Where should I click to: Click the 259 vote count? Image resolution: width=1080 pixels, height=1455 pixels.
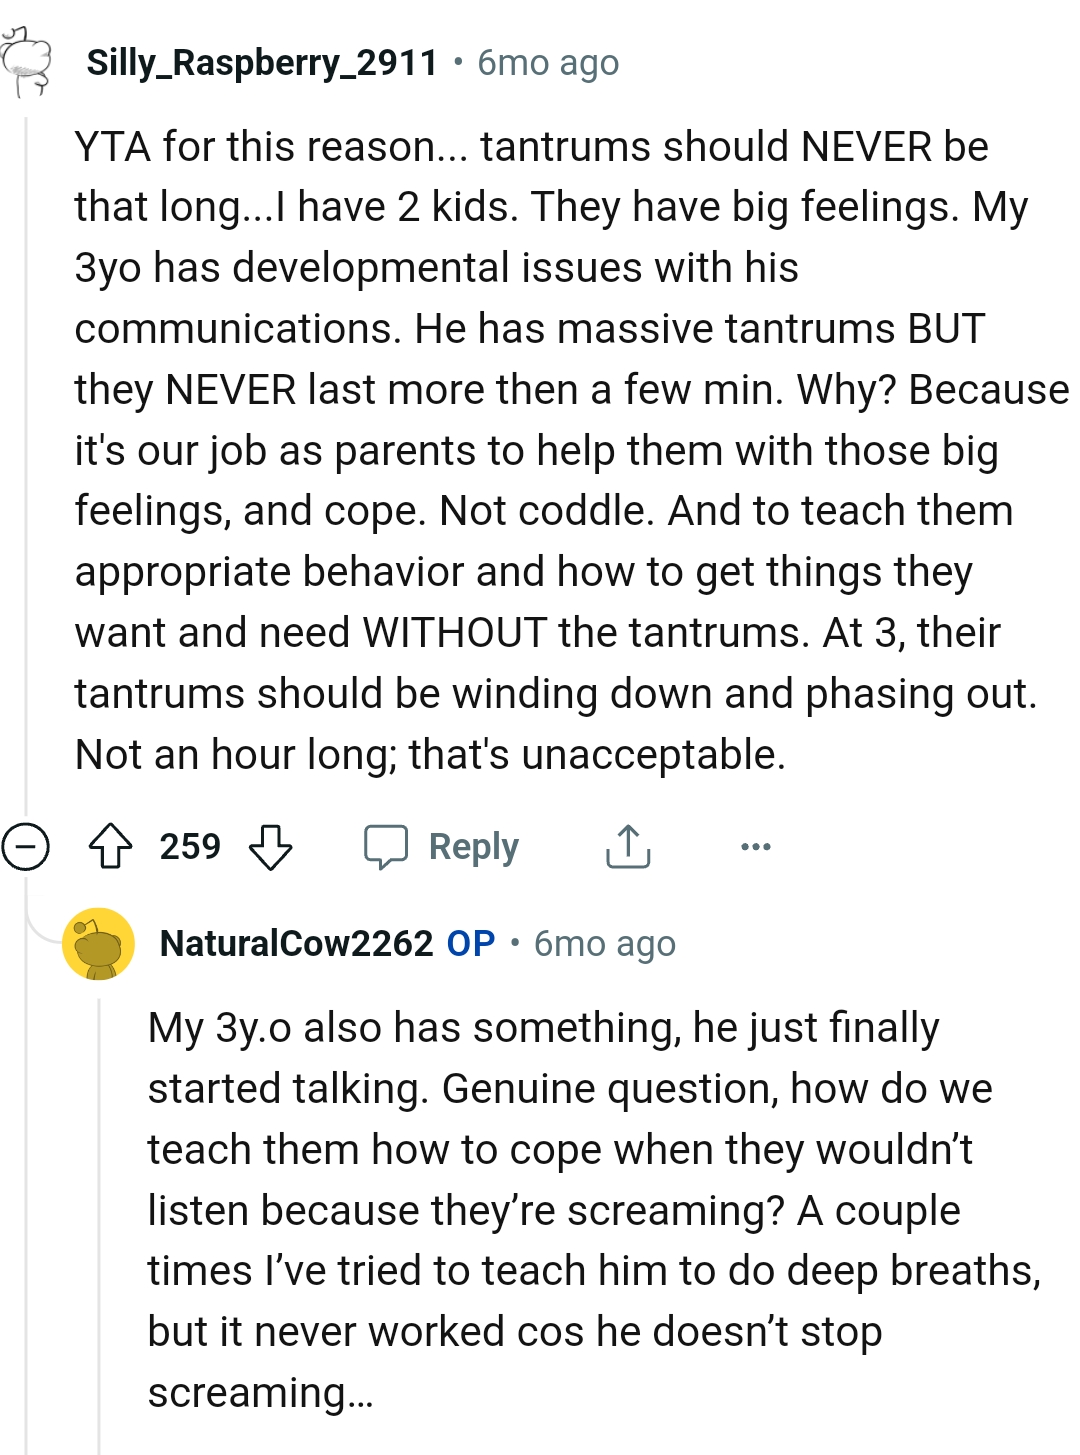(191, 846)
